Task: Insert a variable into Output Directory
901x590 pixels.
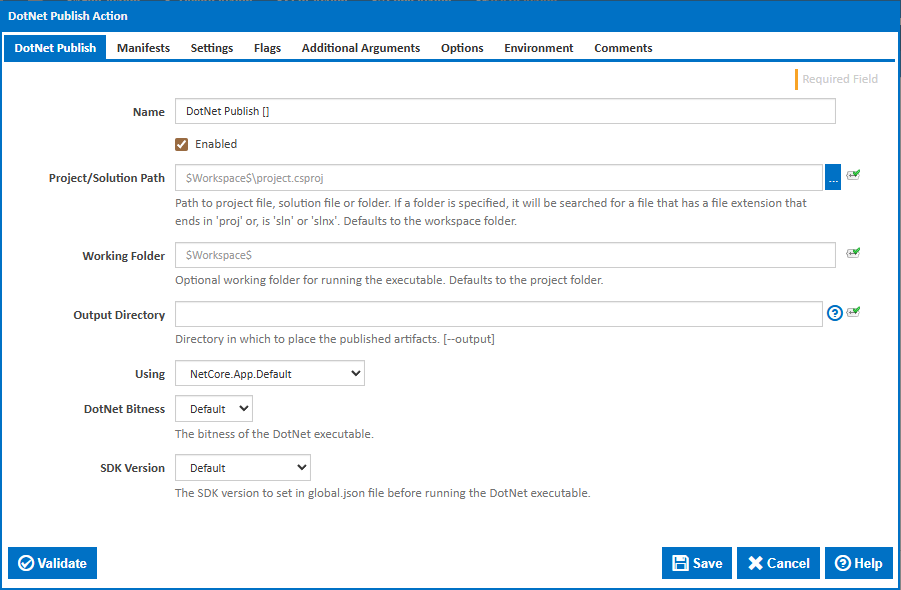Action: 852,313
